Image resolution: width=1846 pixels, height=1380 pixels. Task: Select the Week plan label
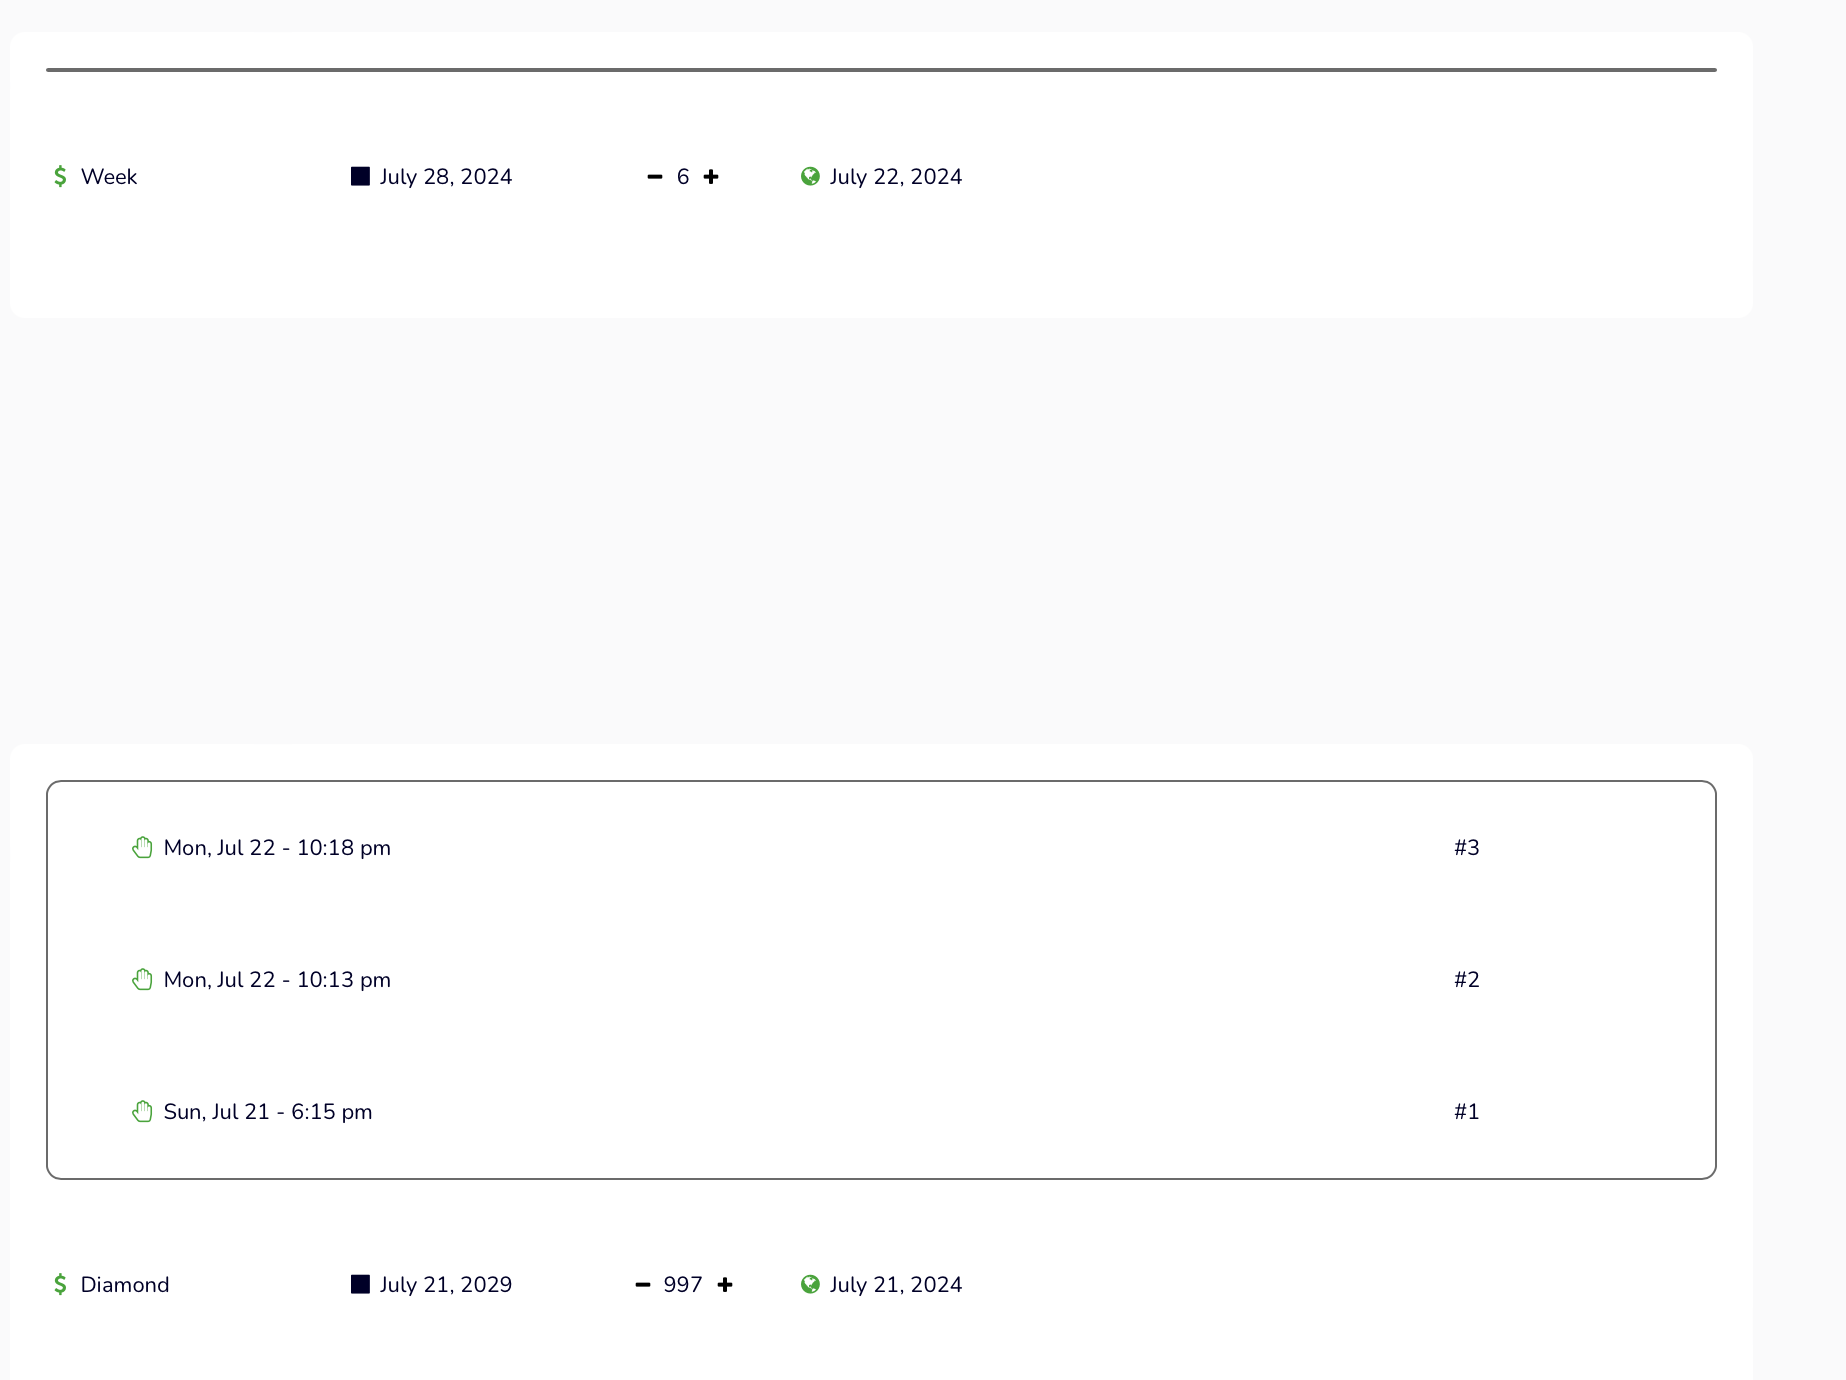[x=109, y=177]
